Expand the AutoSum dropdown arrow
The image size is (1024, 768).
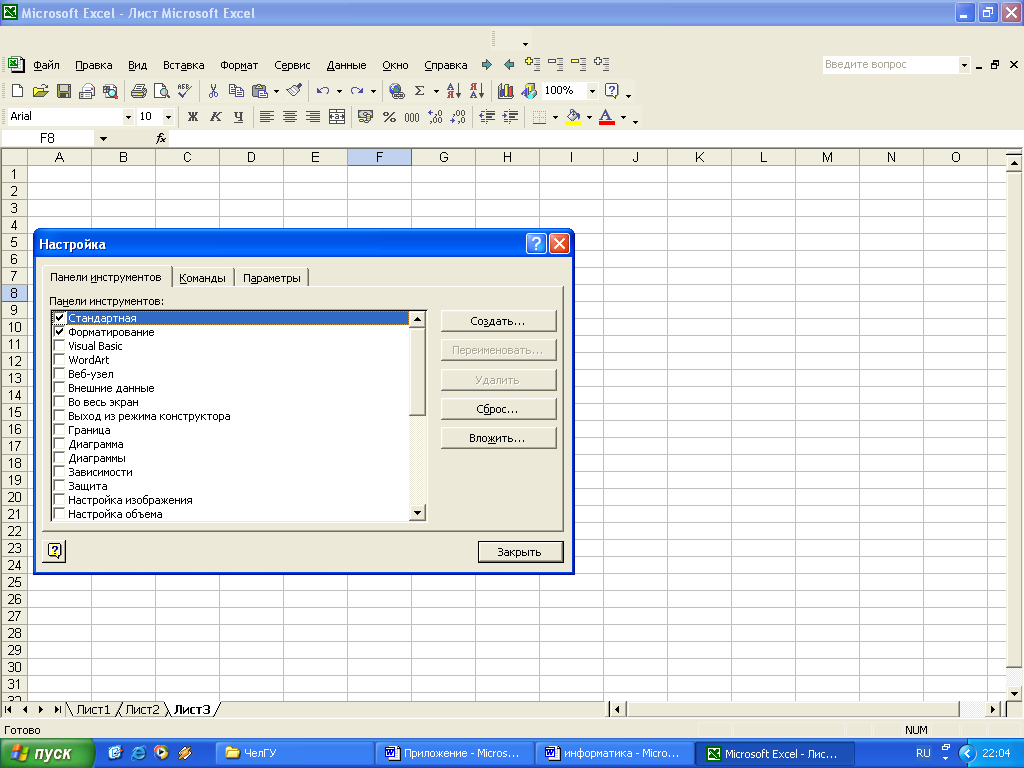coord(436,91)
